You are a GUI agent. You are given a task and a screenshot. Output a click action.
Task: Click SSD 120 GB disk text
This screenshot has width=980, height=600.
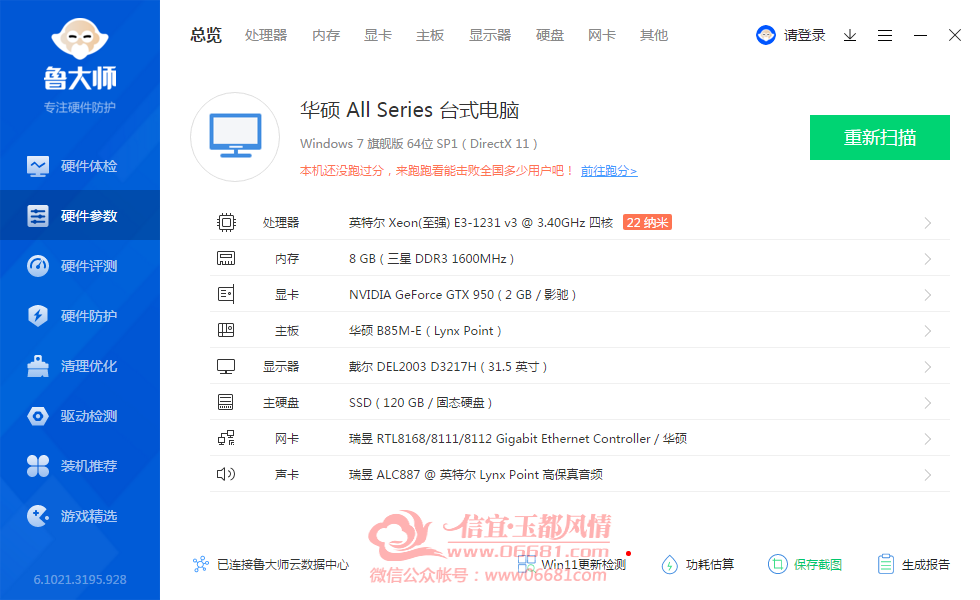click(x=420, y=402)
